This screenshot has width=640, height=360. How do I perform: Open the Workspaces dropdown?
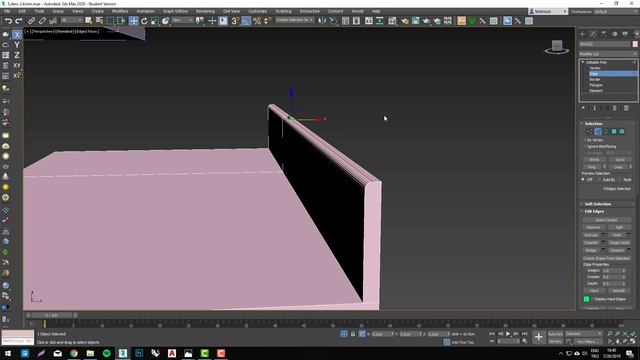coord(616,11)
